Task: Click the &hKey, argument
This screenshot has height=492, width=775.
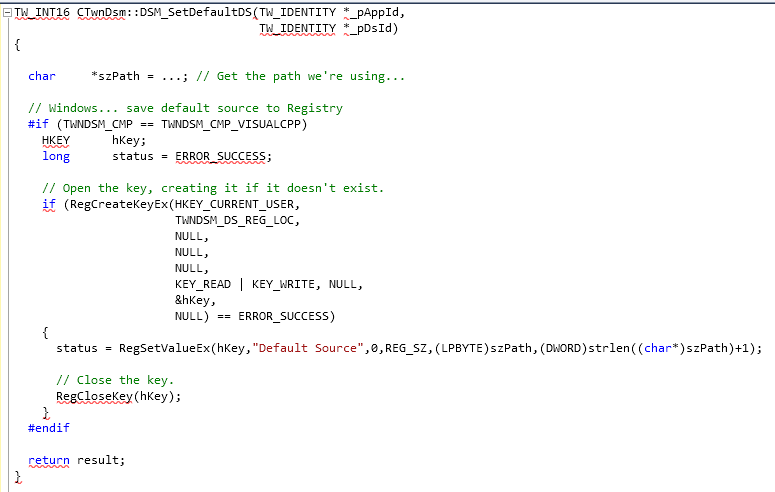Action: pyautogui.click(x=195, y=300)
